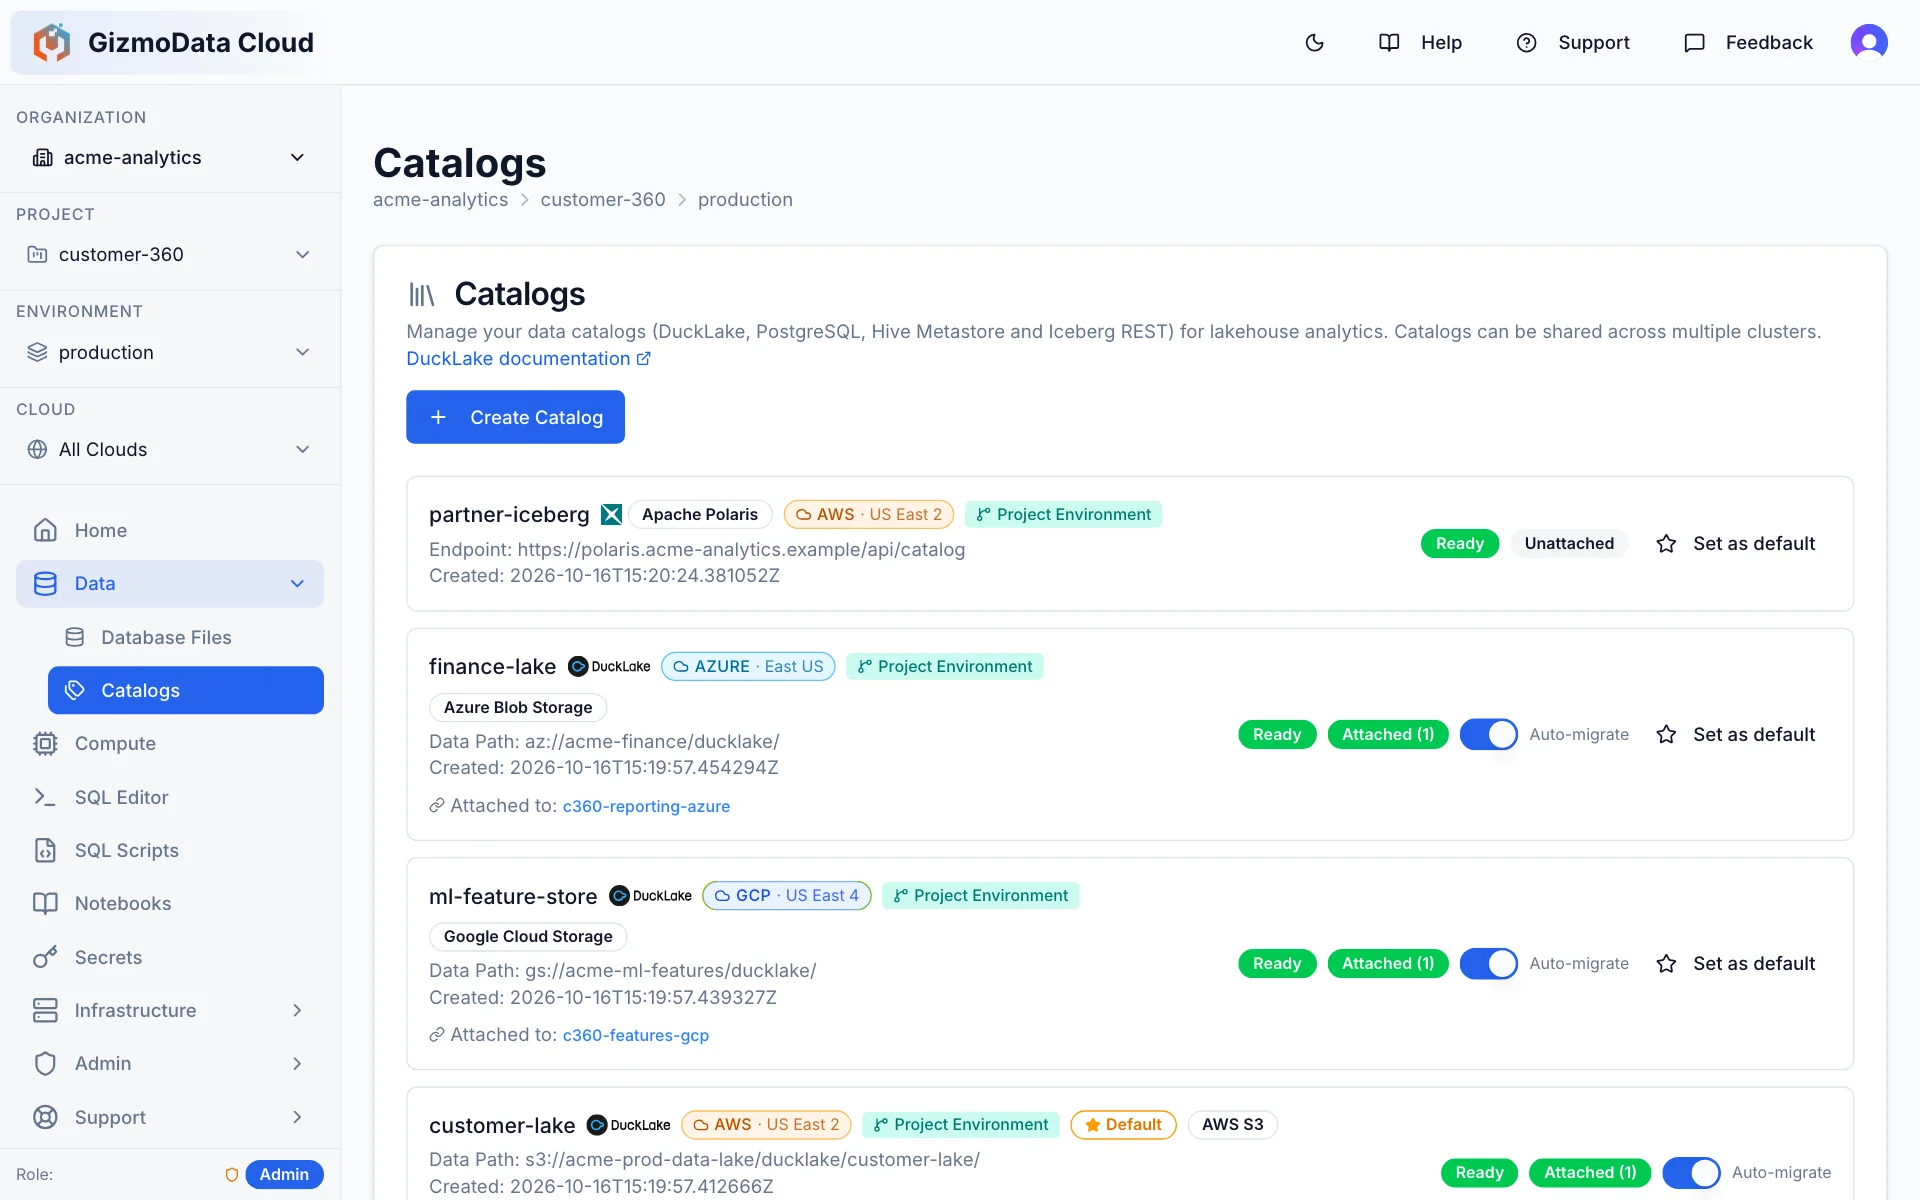Click the star icon for finance-lake
This screenshot has width=1920, height=1200.
pos(1666,734)
